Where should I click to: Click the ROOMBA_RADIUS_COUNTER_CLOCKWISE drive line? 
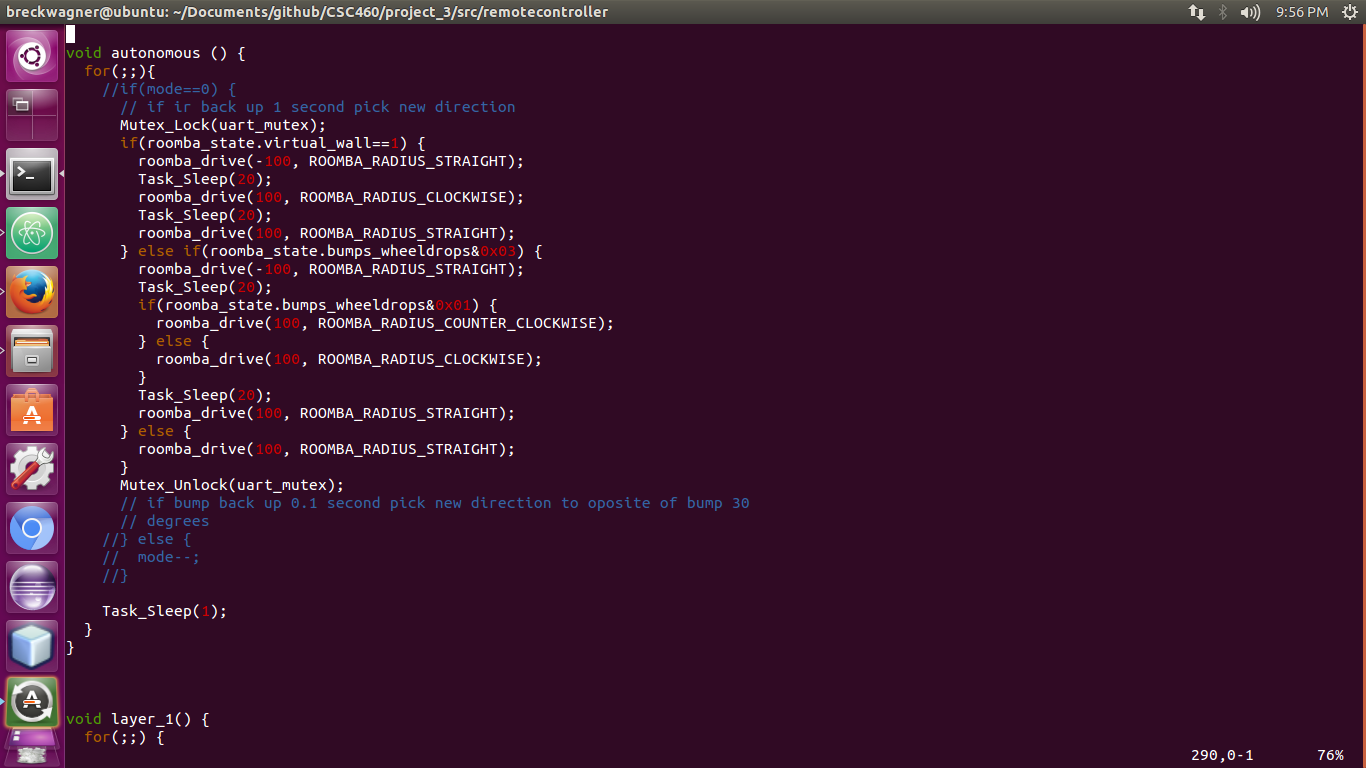pyautogui.click(x=385, y=323)
